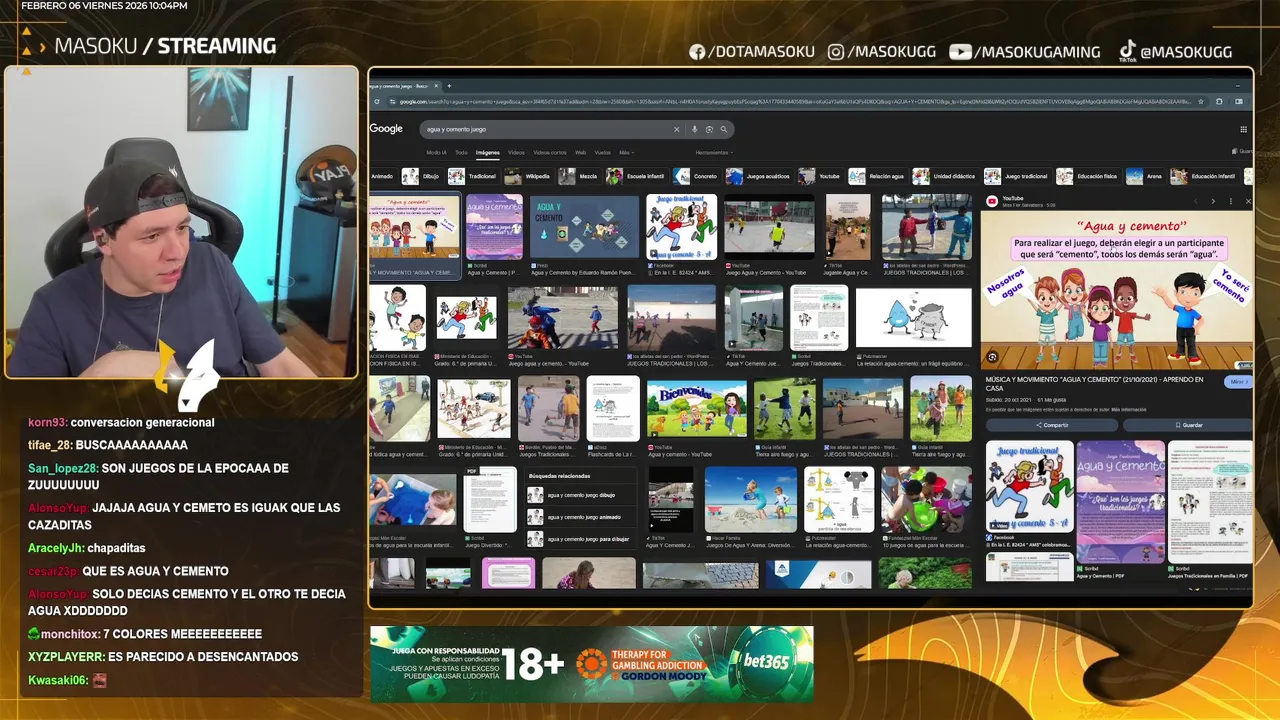Open TikTok @MASOKUGG overlay link

pos(1175,52)
